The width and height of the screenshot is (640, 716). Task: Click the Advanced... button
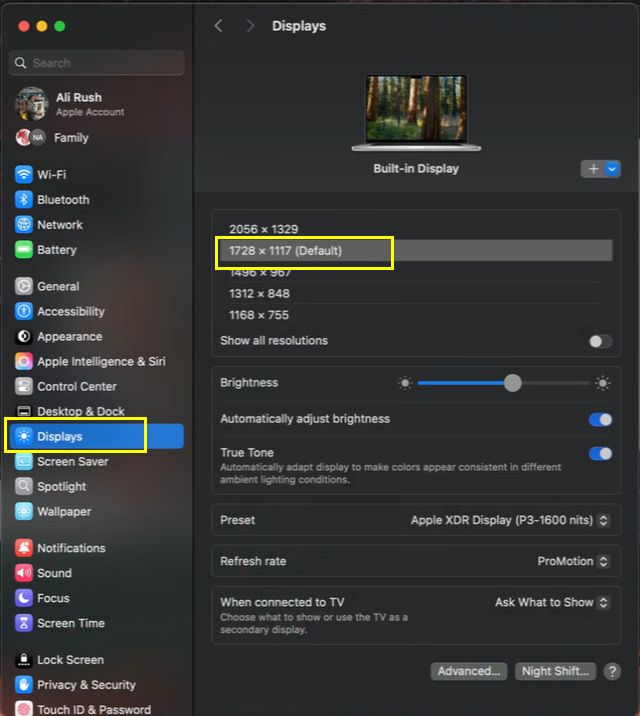469,671
